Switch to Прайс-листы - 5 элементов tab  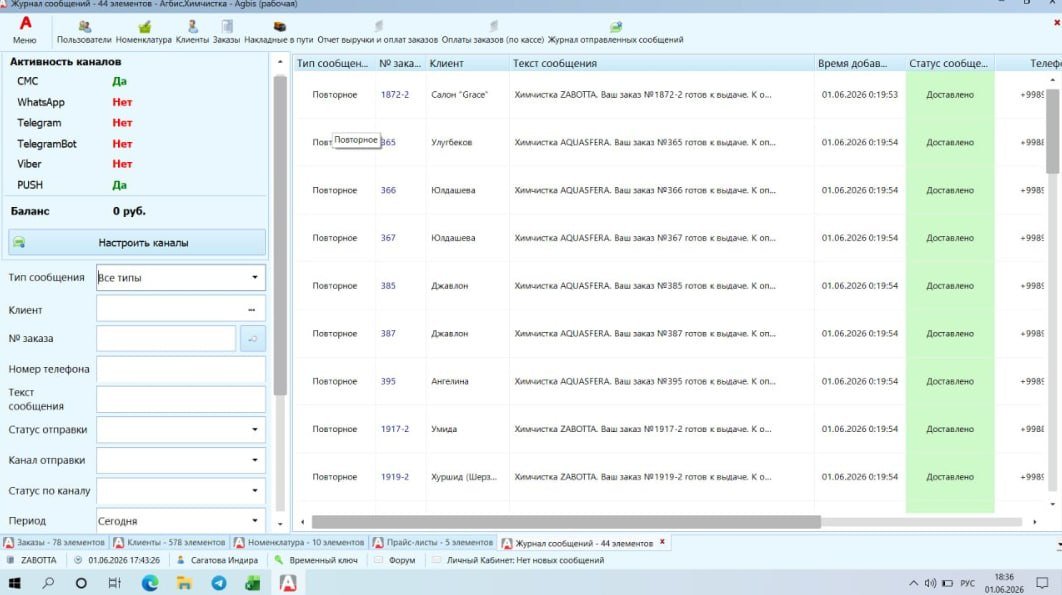click(433, 543)
